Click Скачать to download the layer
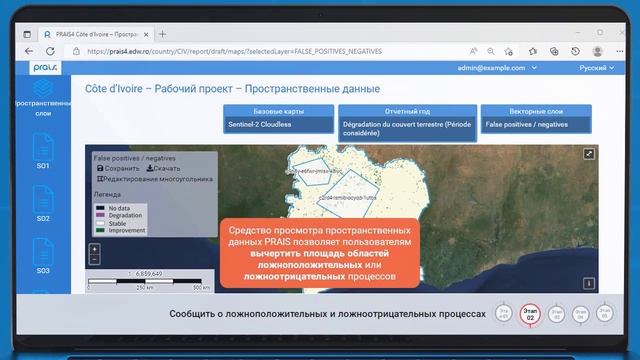The image size is (640, 360). click(x=163, y=168)
